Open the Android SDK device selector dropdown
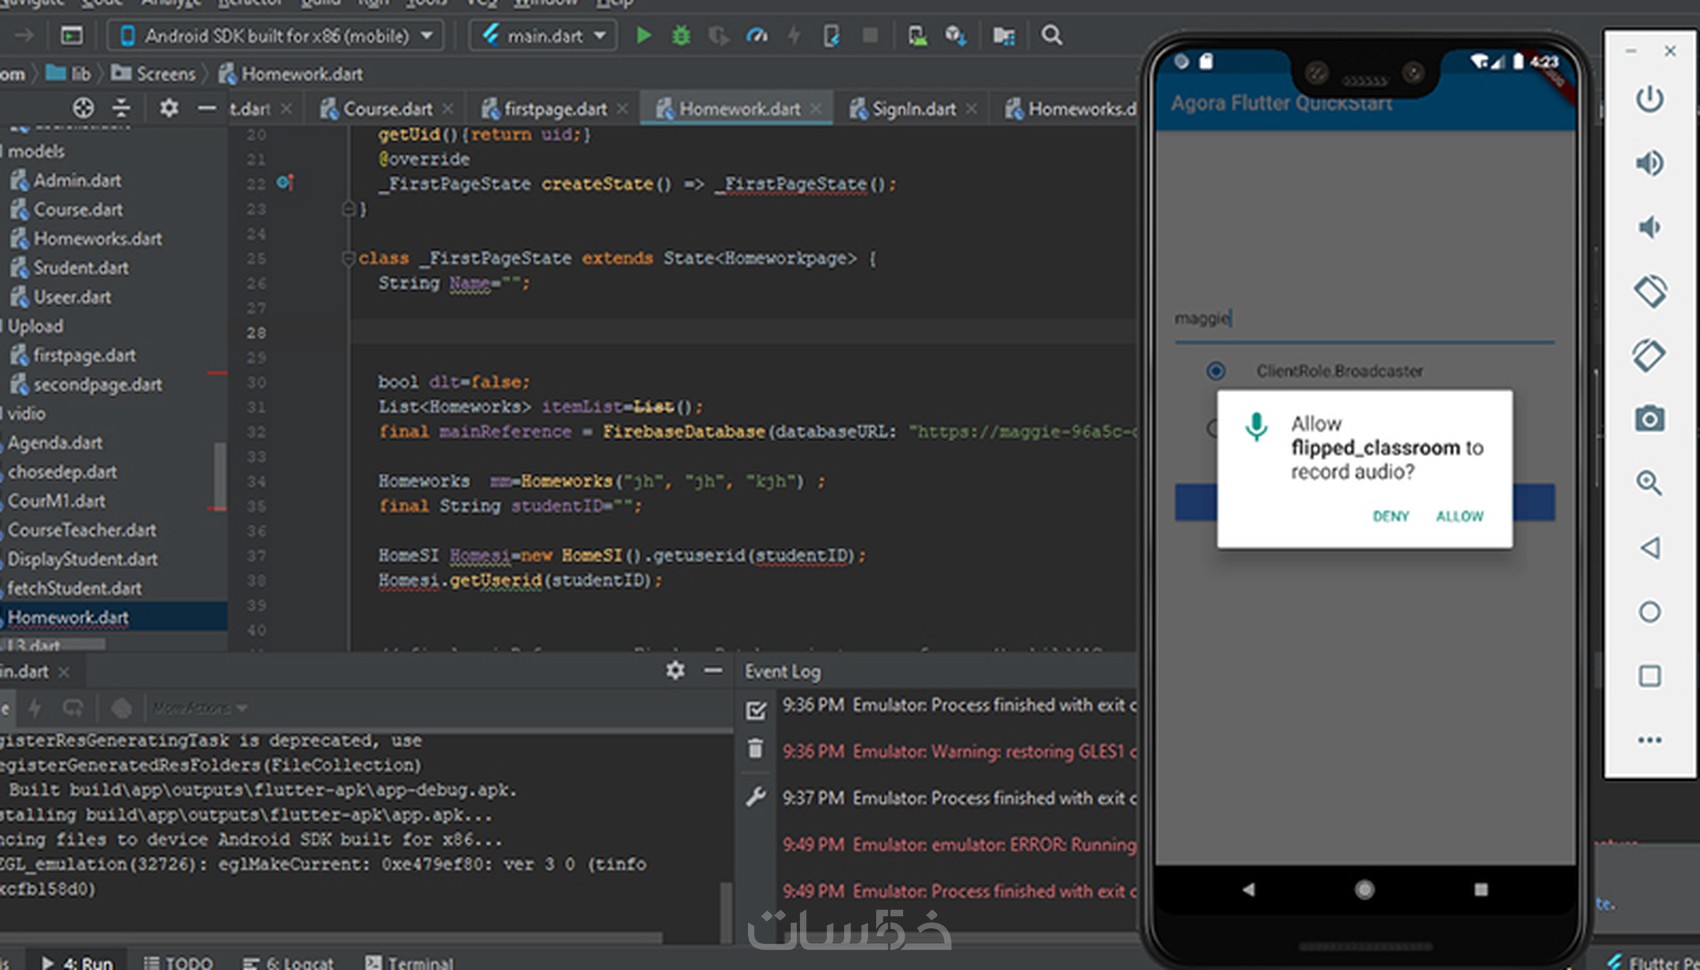The width and height of the screenshot is (1700, 970). click(x=275, y=36)
